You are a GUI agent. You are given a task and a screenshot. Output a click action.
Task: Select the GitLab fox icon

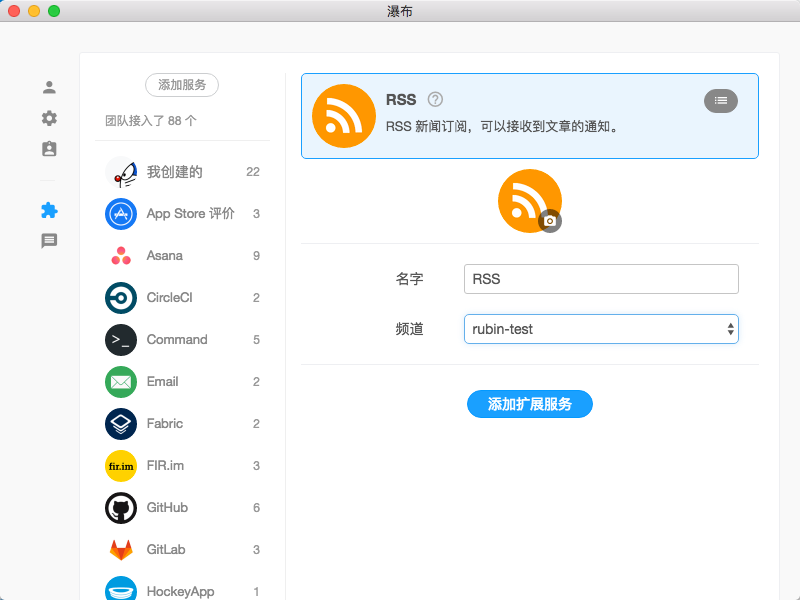point(121,549)
